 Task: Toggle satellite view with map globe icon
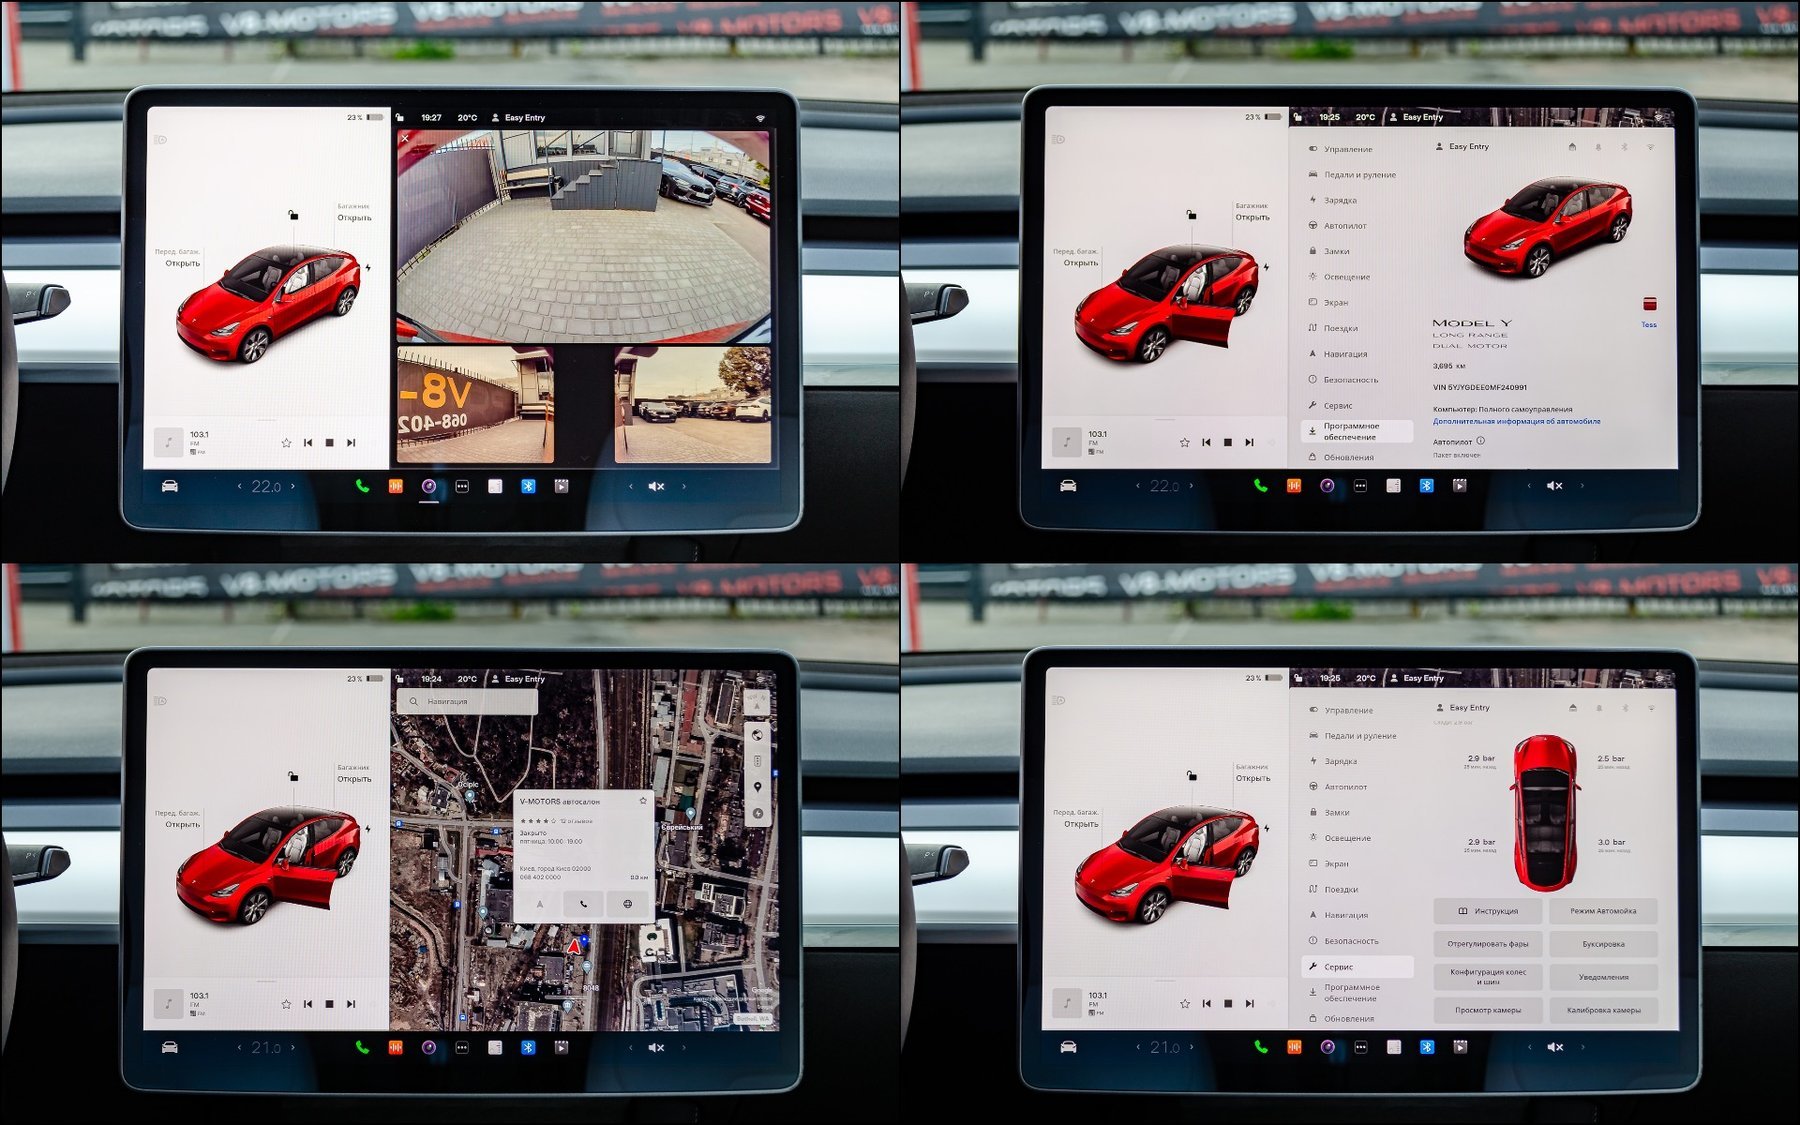(757, 736)
